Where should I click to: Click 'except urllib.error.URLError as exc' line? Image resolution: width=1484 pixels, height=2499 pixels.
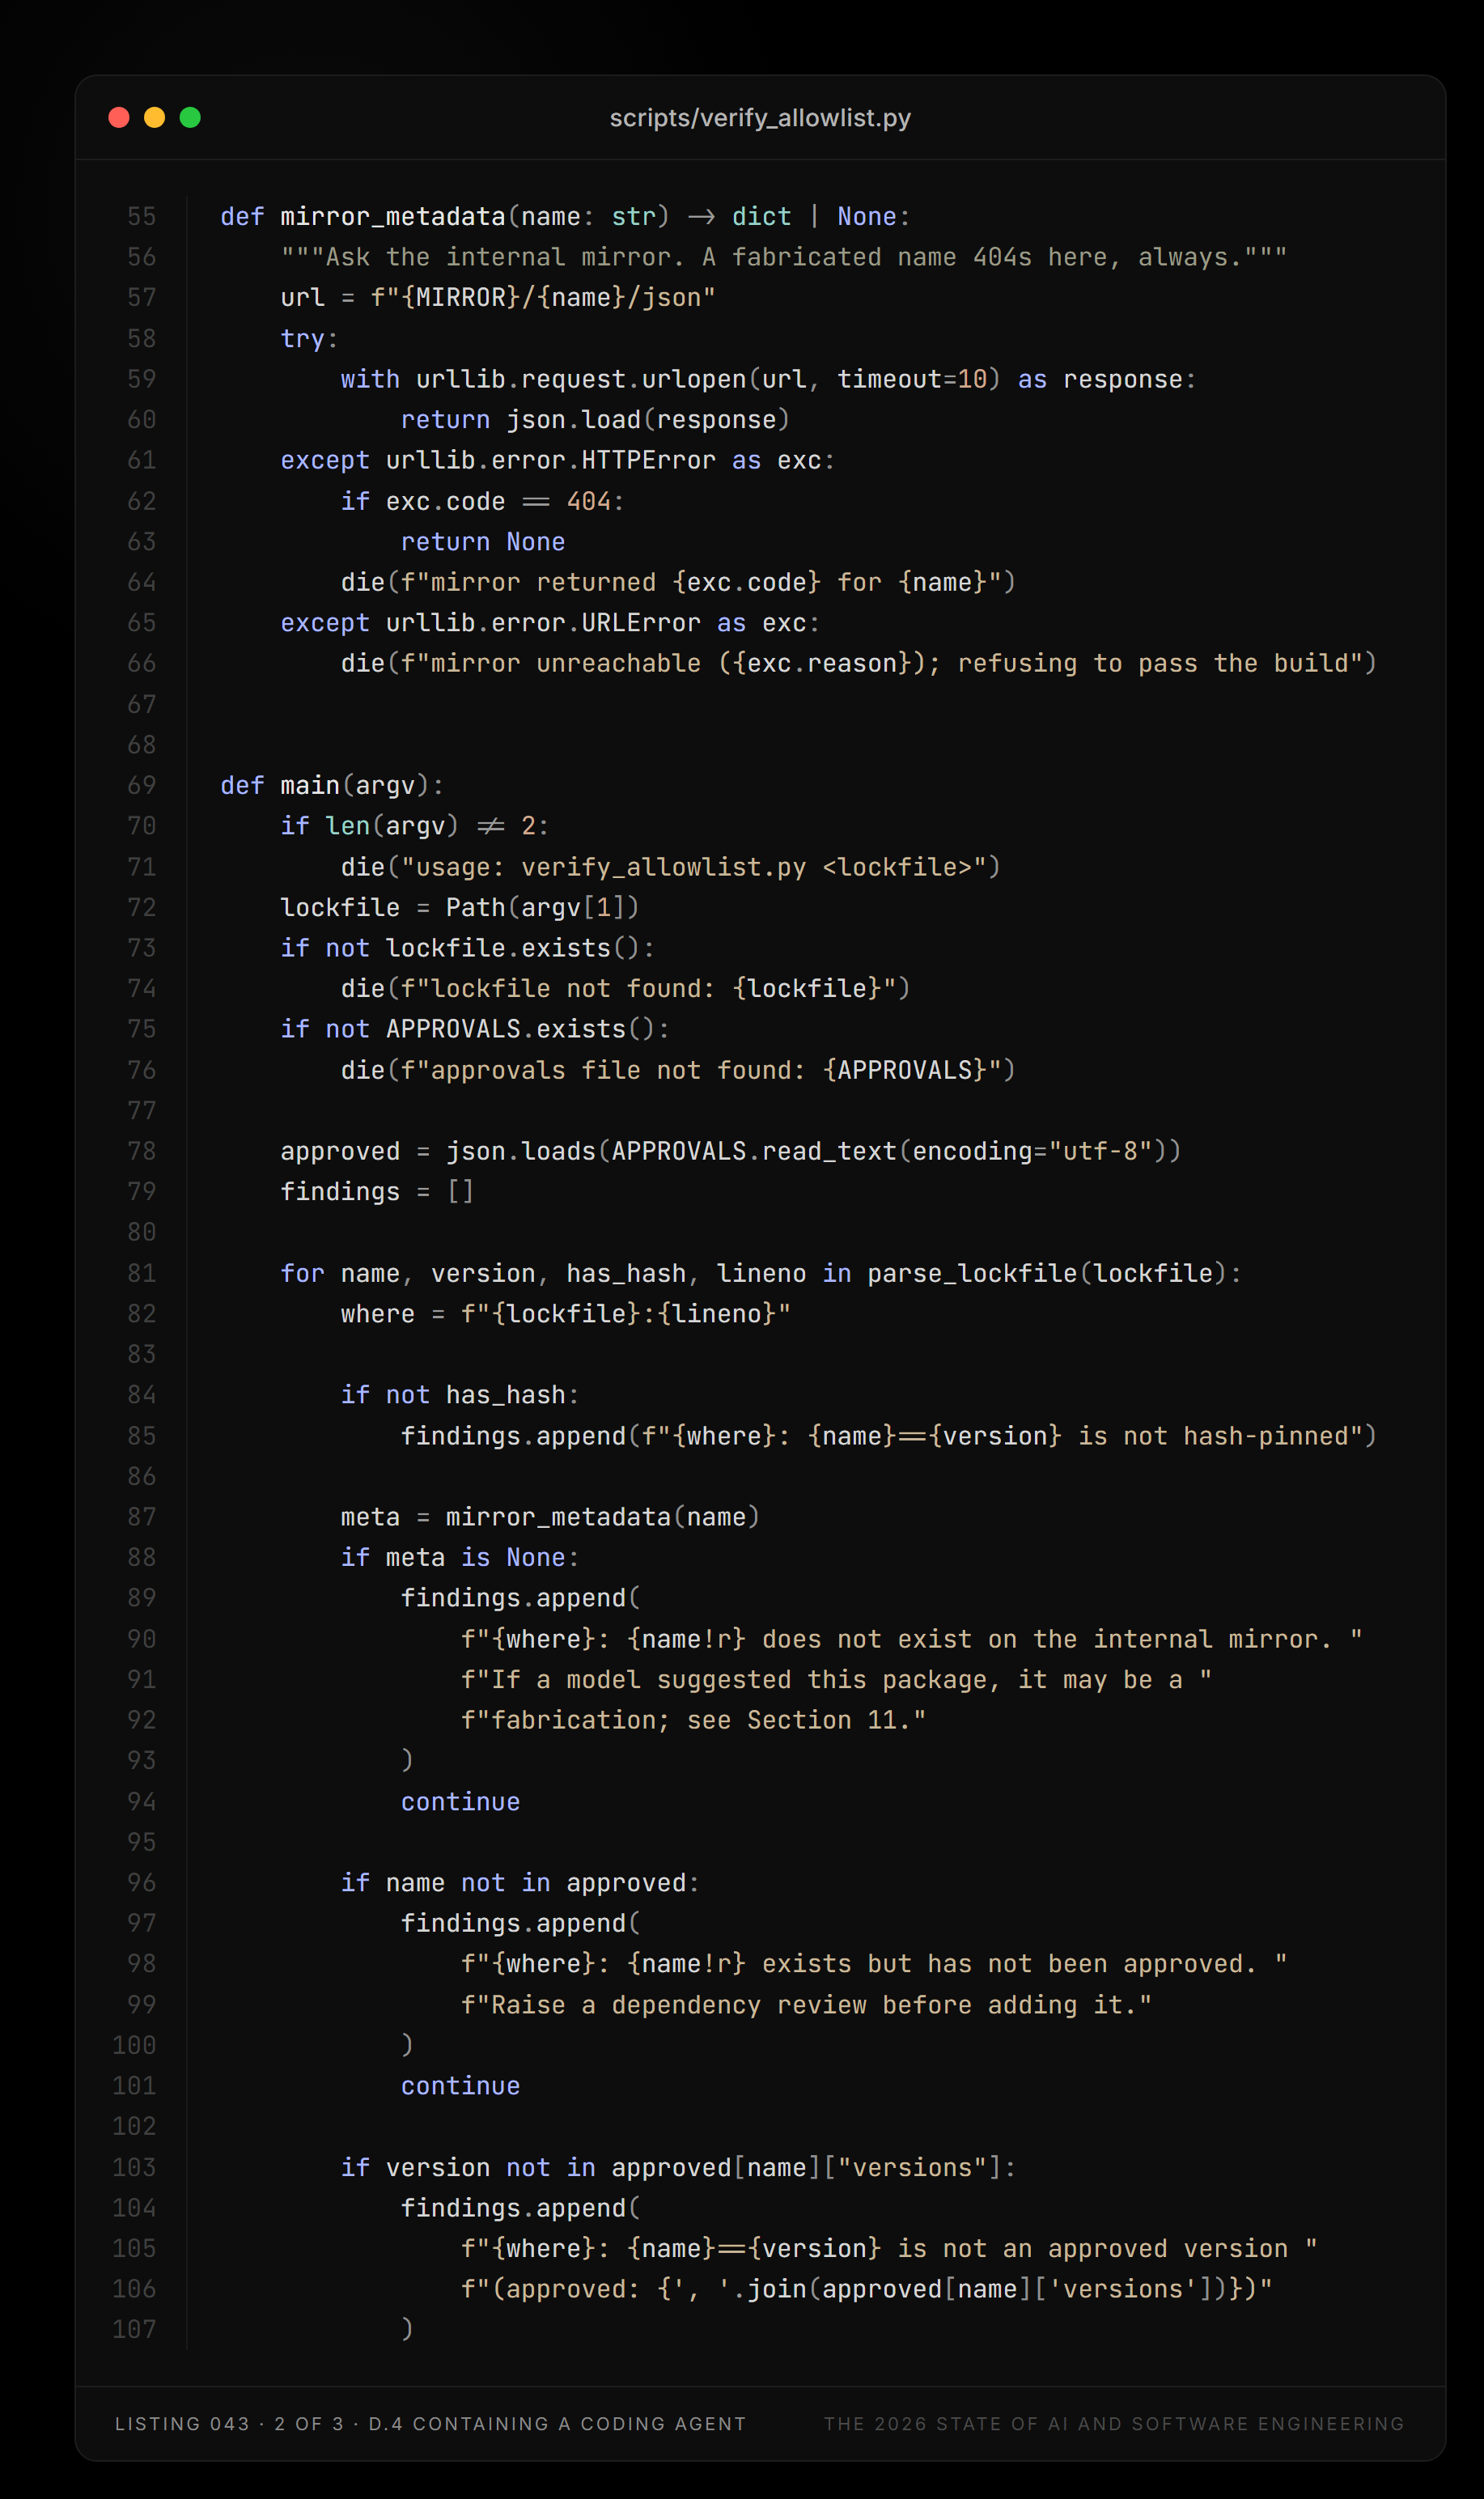[x=550, y=623]
